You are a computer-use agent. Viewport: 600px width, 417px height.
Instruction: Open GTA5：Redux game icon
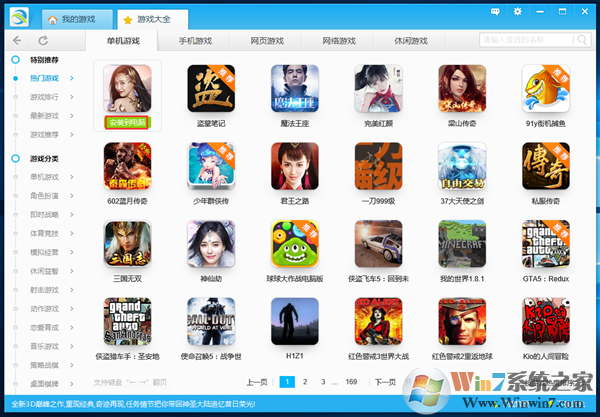[x=546, y=244]
